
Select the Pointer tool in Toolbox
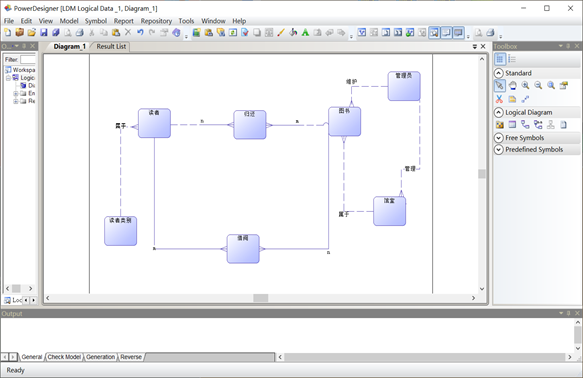click(500, 85)
